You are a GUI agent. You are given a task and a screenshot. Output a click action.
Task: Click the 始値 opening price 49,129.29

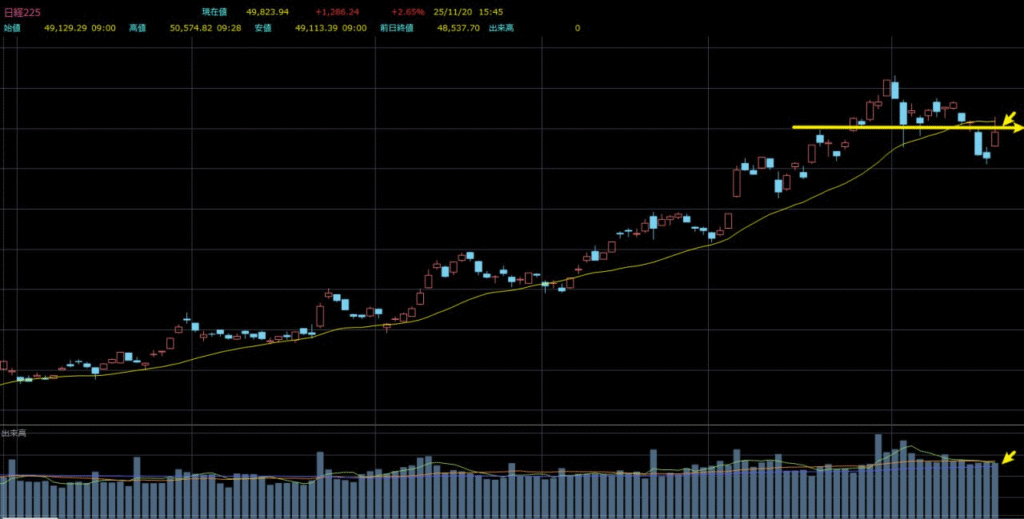point(66,28)
